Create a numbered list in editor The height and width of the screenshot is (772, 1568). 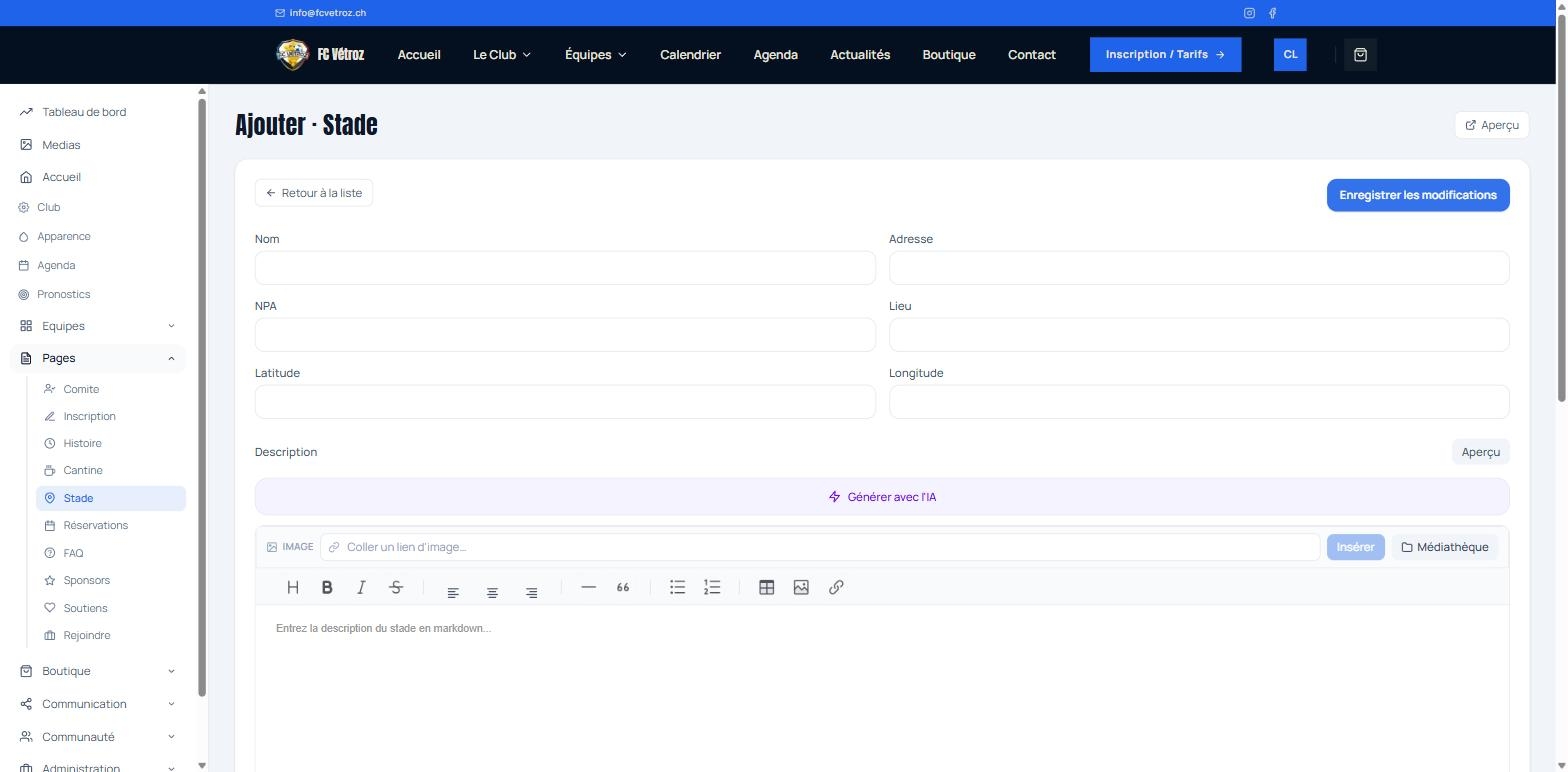(x=712, y=588)
